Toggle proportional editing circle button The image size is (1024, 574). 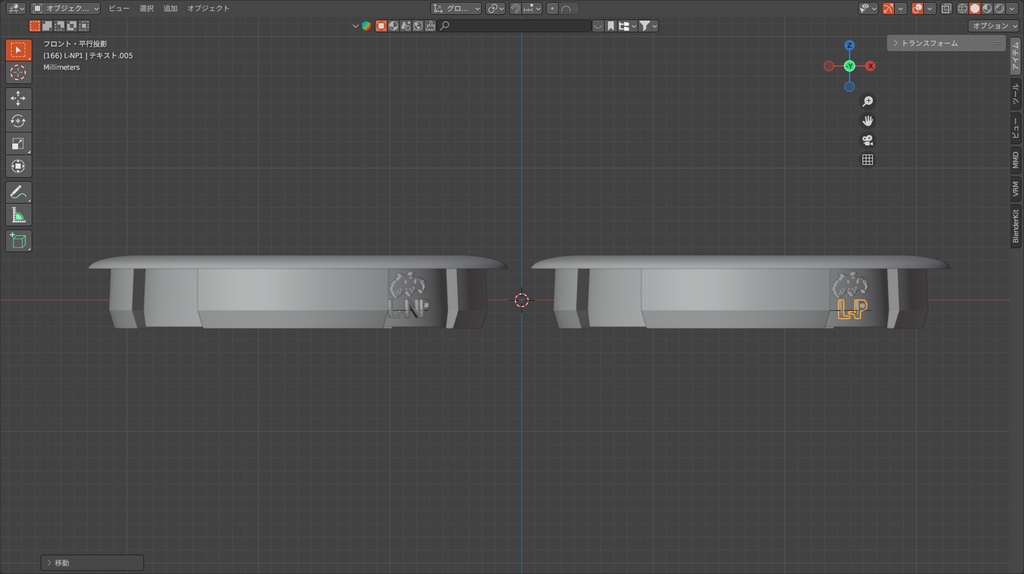point(552,8)
